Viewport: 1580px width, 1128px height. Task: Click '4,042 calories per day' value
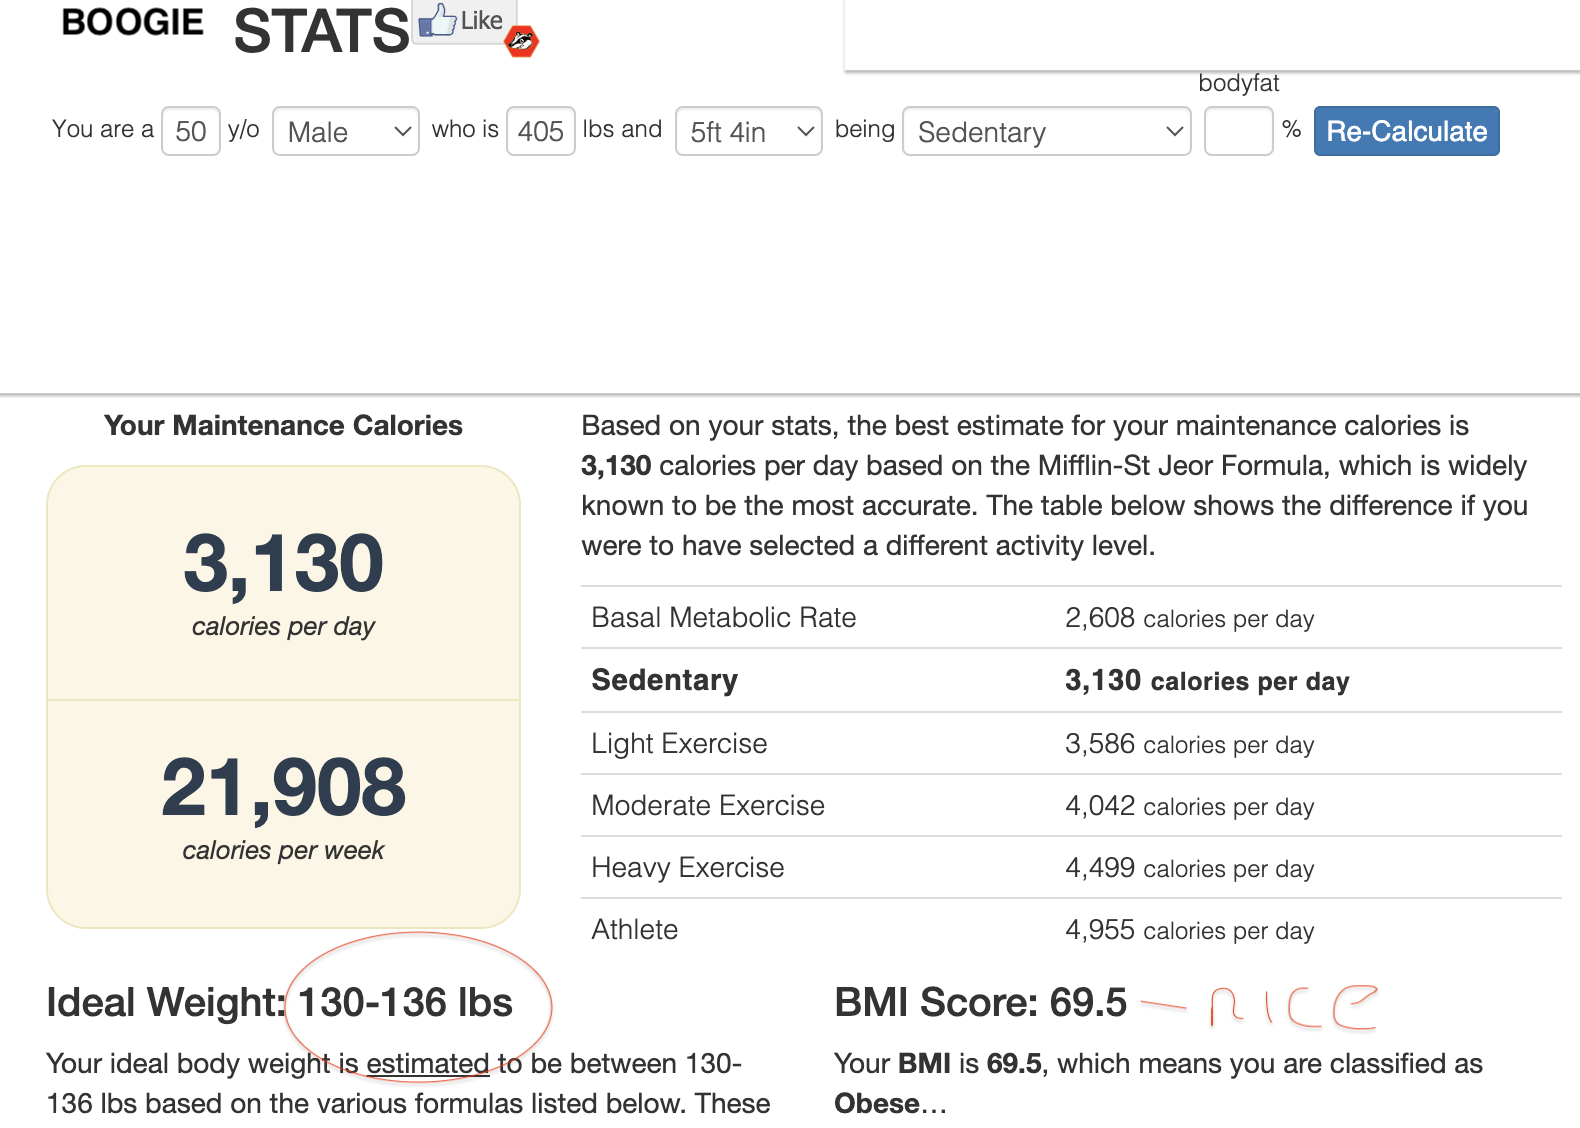click(1190, 806)
